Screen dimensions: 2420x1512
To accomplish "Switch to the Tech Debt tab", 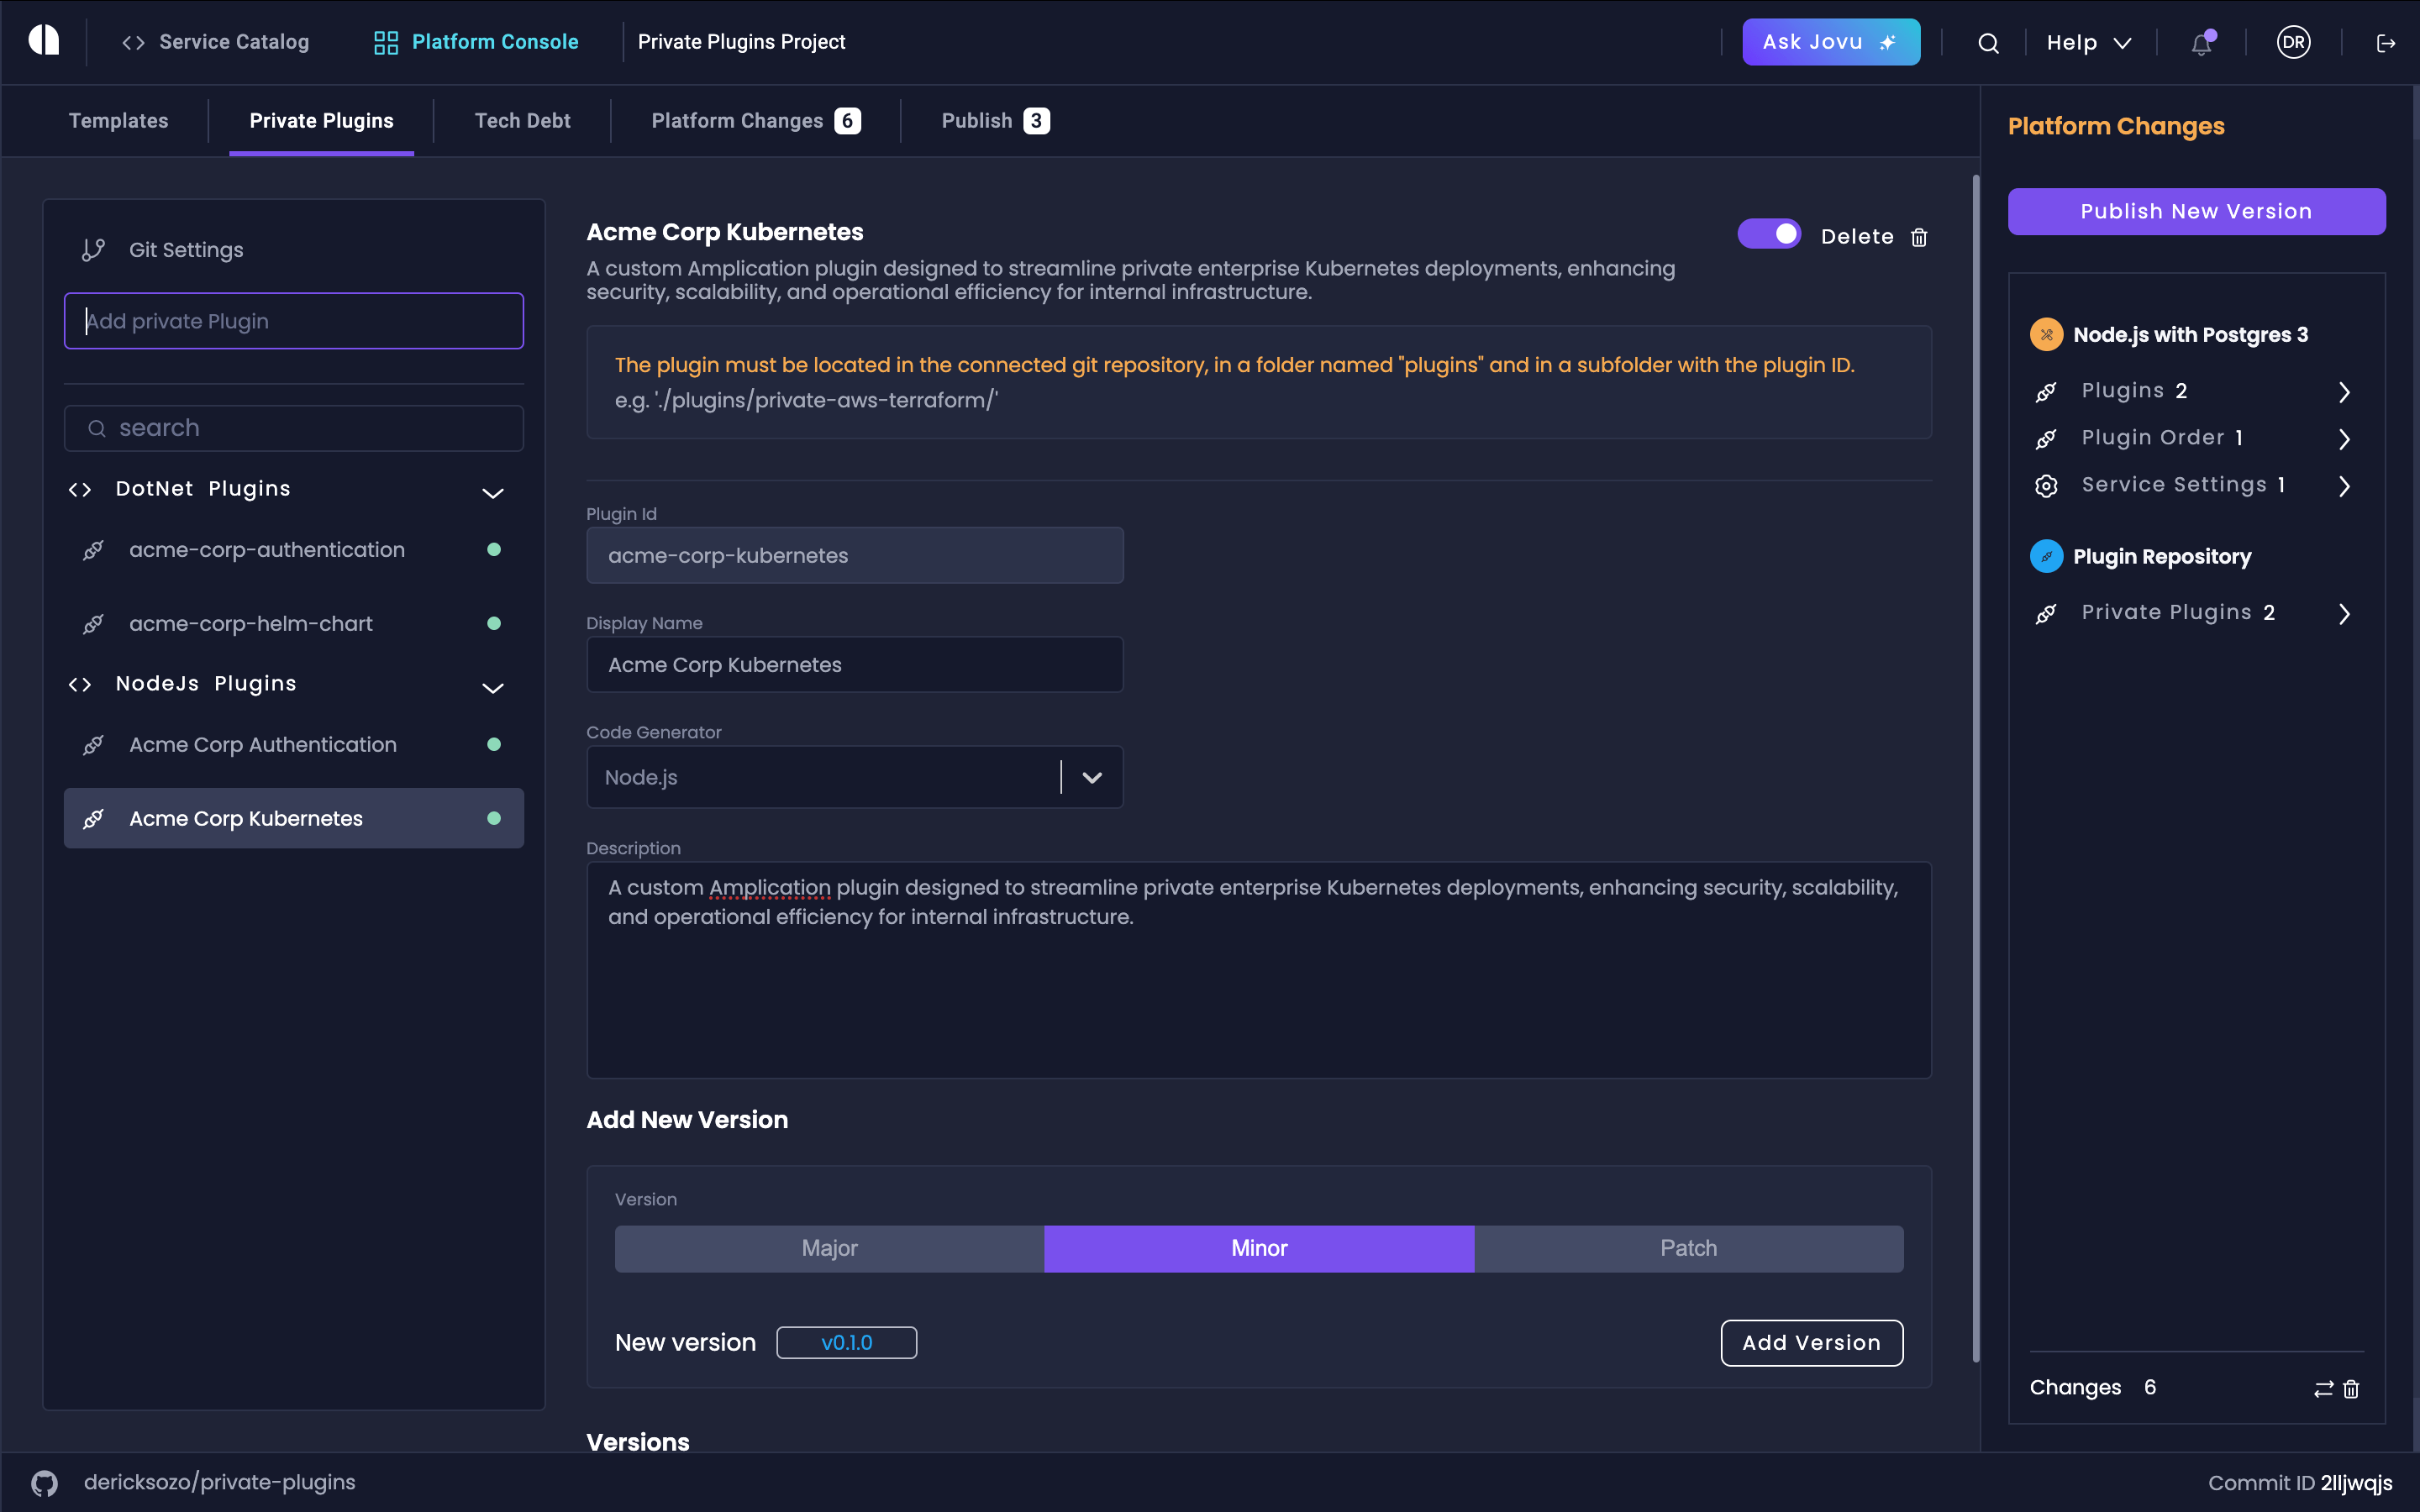I will 521,118.
